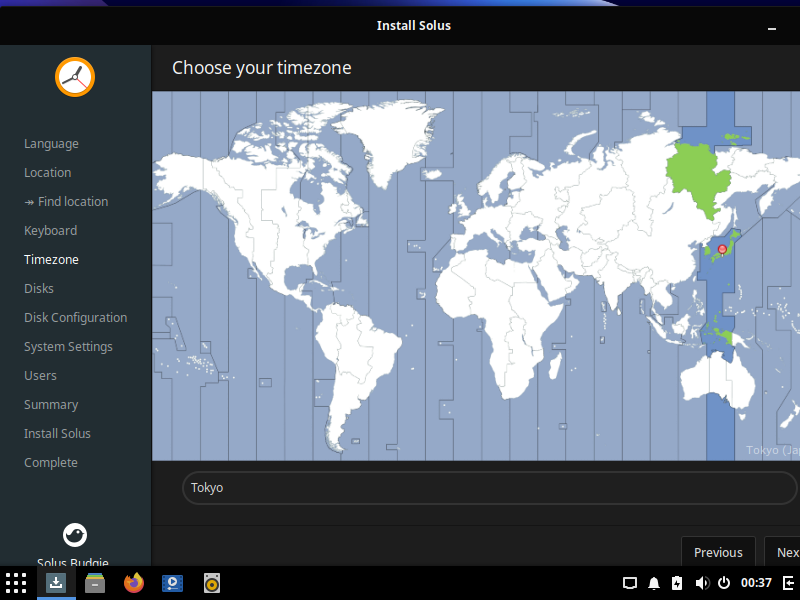
Task: Click the power button tray icon
Action: [x=723, y=583]
